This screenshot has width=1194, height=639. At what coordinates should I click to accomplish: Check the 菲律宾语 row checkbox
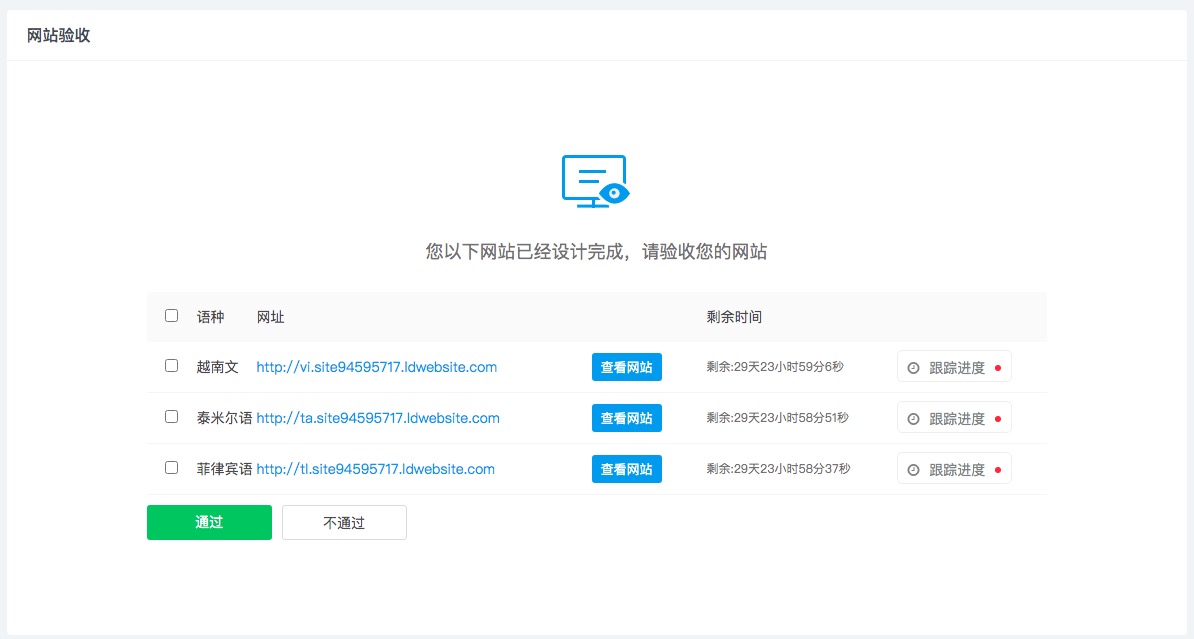point(171,468)
